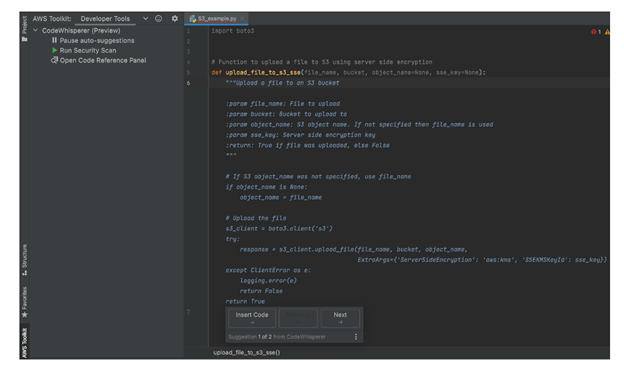Click the Python file icon on S3_example.py tab
Image resolution: width=624 pixels, height=371 pixels.
[193, 18]
